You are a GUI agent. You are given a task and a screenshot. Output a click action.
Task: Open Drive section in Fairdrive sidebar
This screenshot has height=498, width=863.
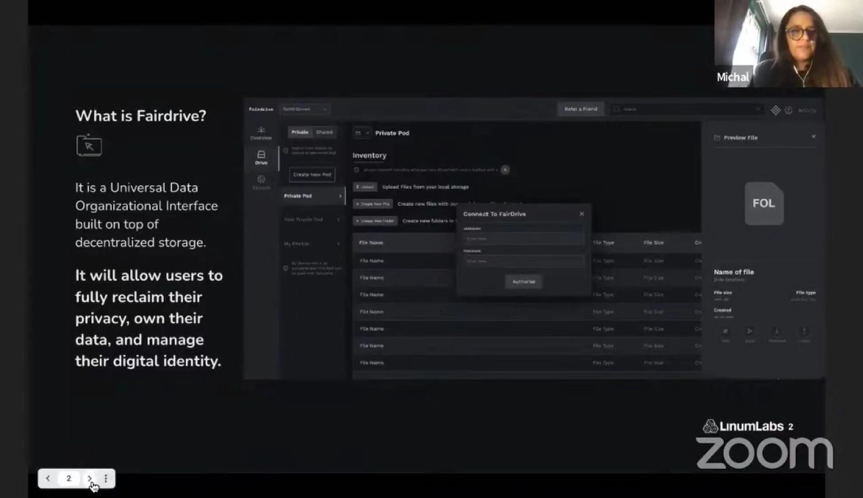pyautogui.click(x=261, y=157)
